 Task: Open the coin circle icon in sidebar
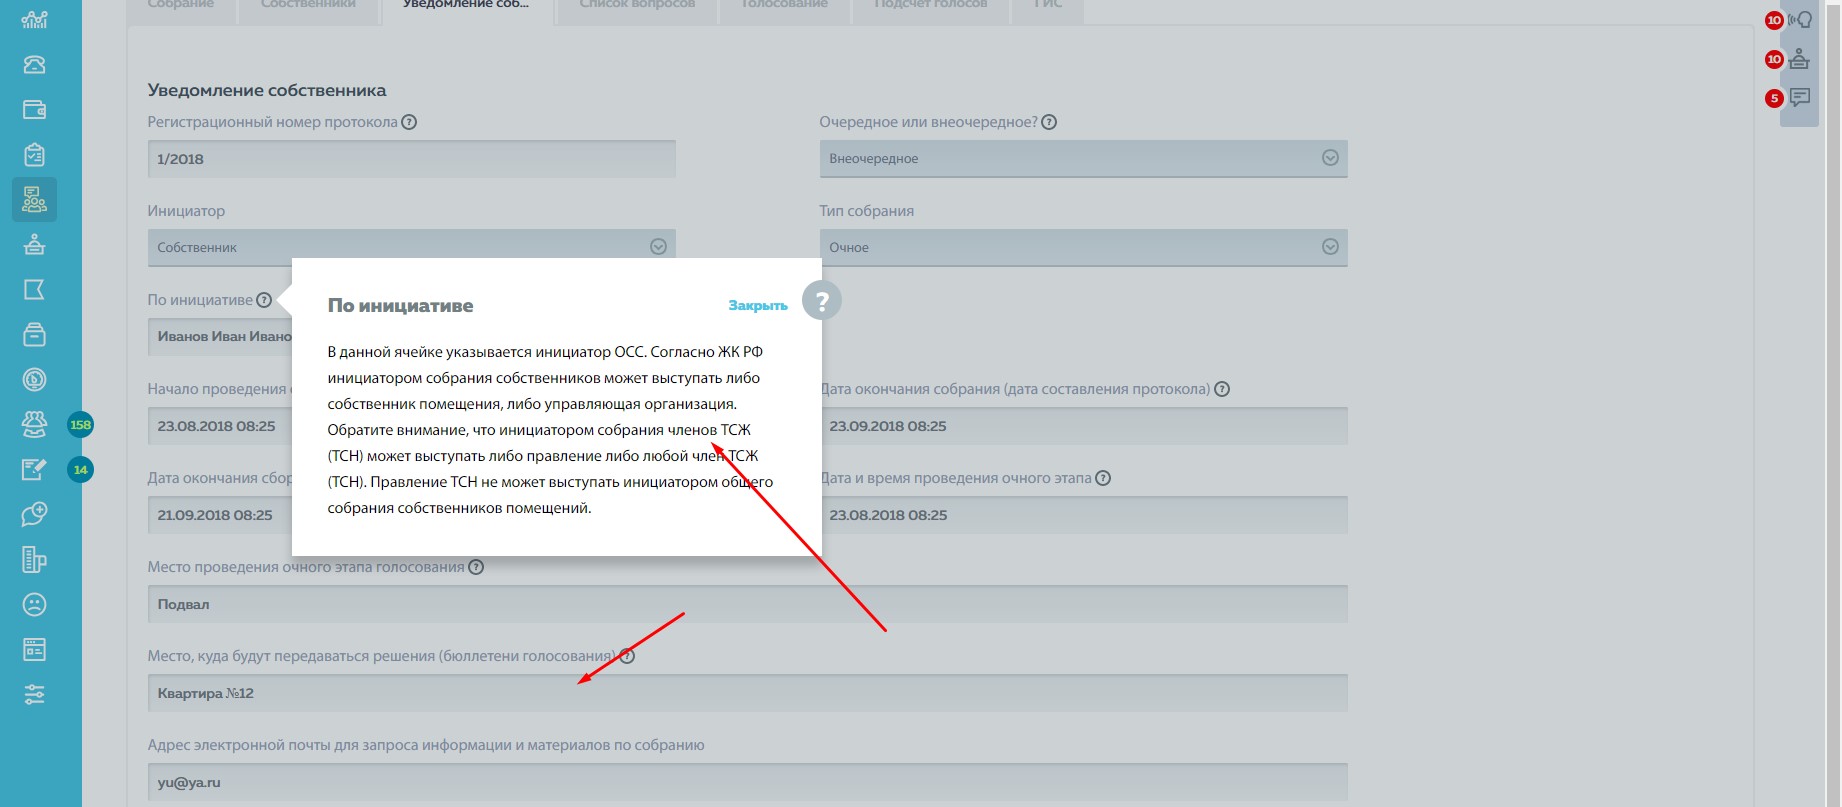point(34,379)
